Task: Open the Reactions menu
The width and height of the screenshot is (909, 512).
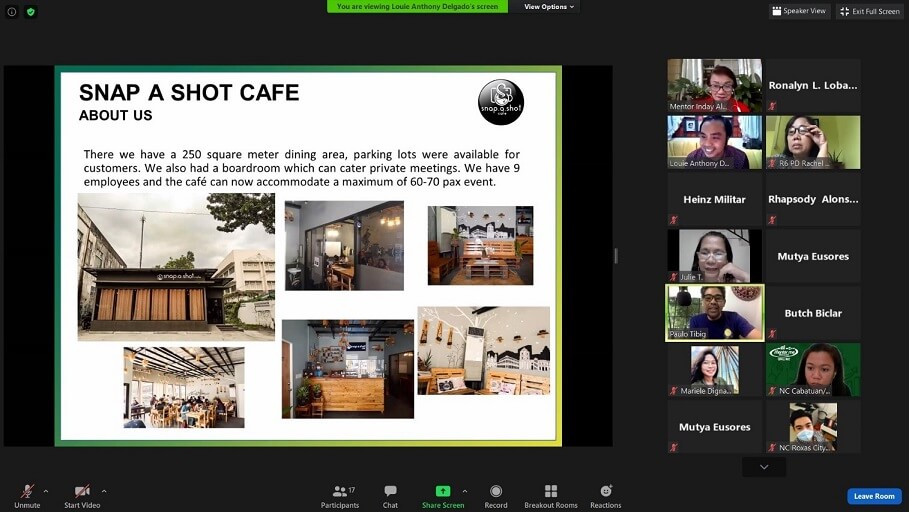Action: pos(606,496)
